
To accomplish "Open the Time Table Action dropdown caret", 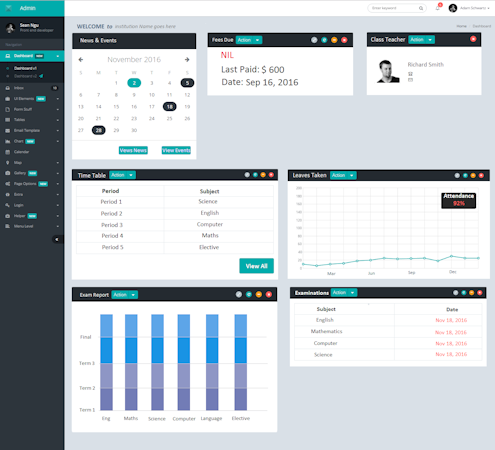I will (131, 175).
